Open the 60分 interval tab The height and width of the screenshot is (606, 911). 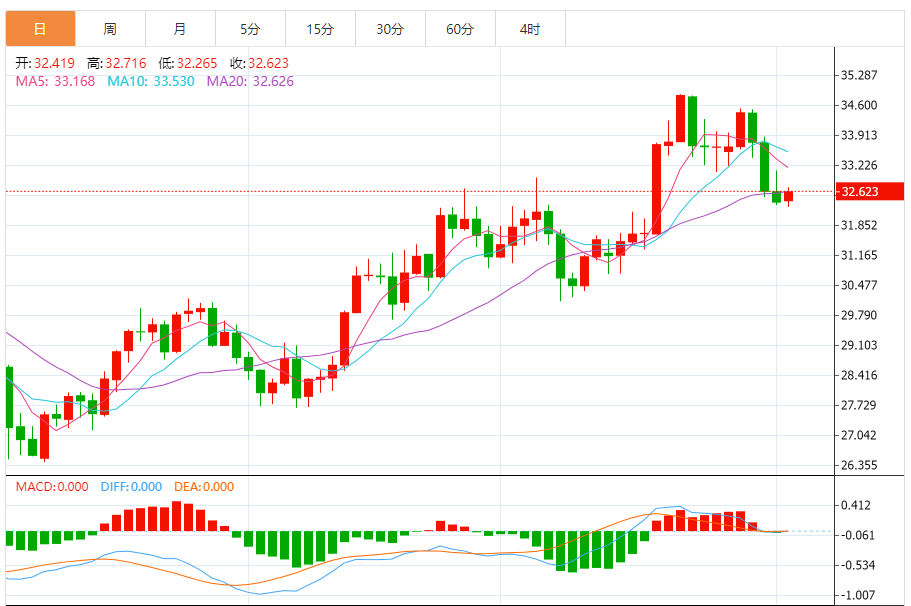pyautogui.click(x=460, y=28)
